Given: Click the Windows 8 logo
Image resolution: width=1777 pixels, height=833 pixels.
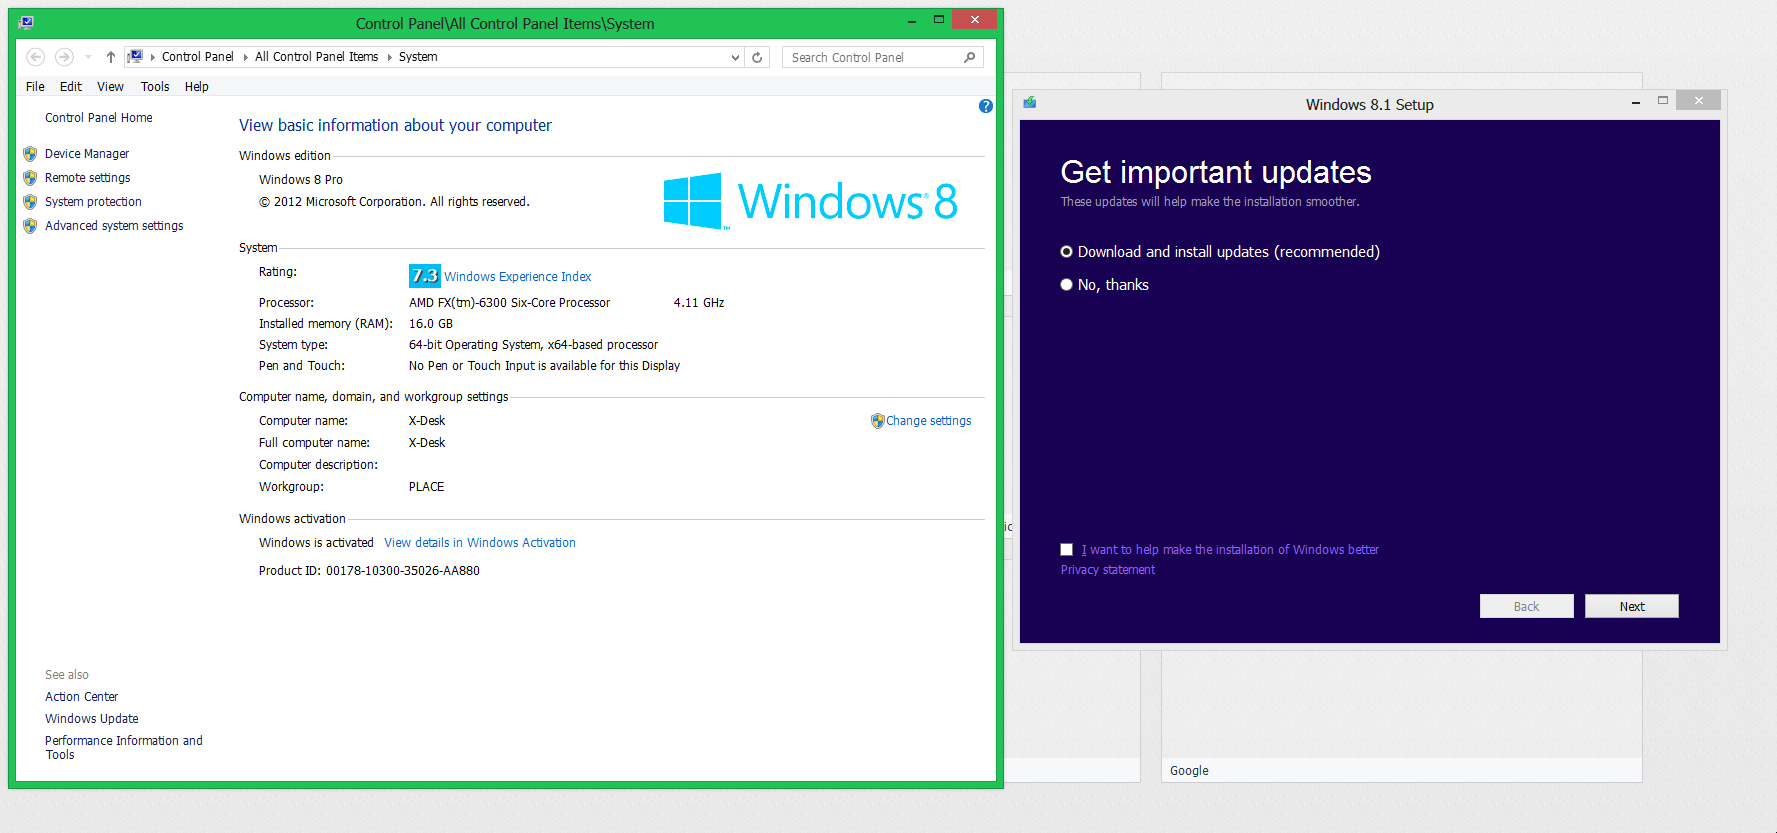Looking at the screenshot, I should pos(811,201).
